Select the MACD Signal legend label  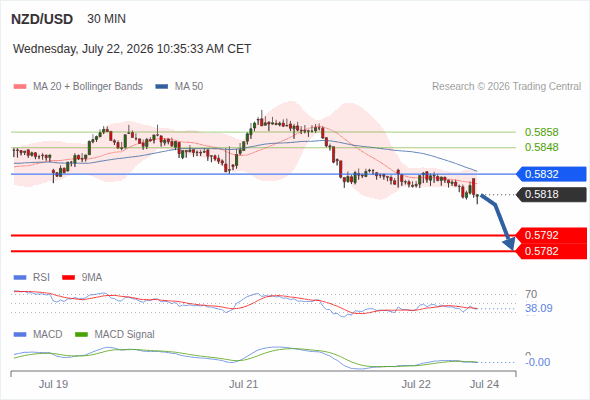125,334
